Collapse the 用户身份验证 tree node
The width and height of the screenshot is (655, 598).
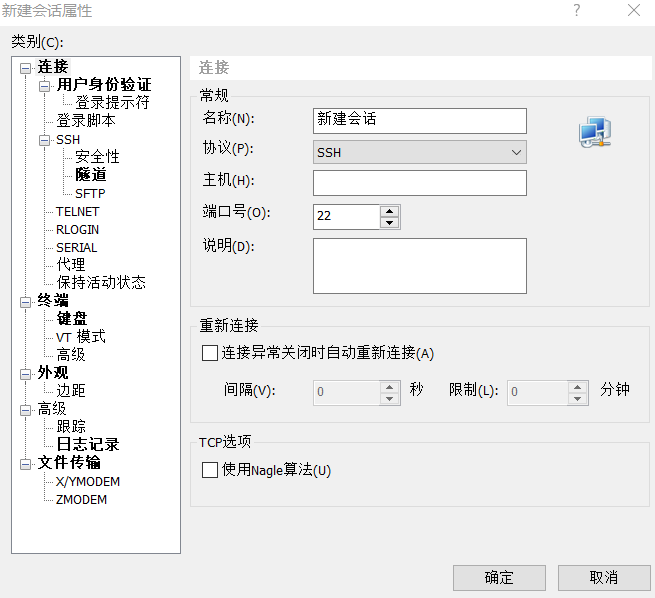point(44,86)
